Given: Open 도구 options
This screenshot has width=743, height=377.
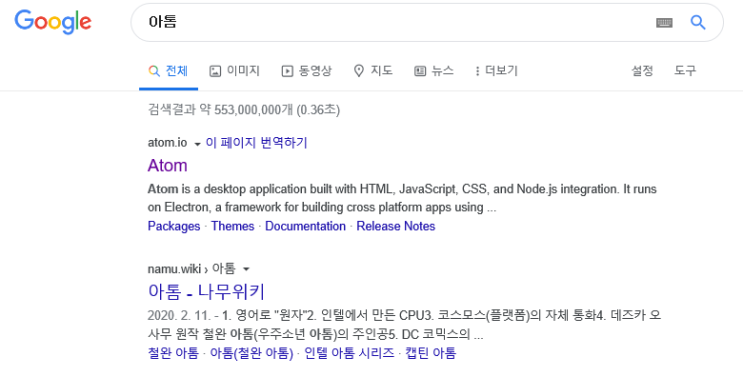Looking at the screenshot, I should point(685,71).
